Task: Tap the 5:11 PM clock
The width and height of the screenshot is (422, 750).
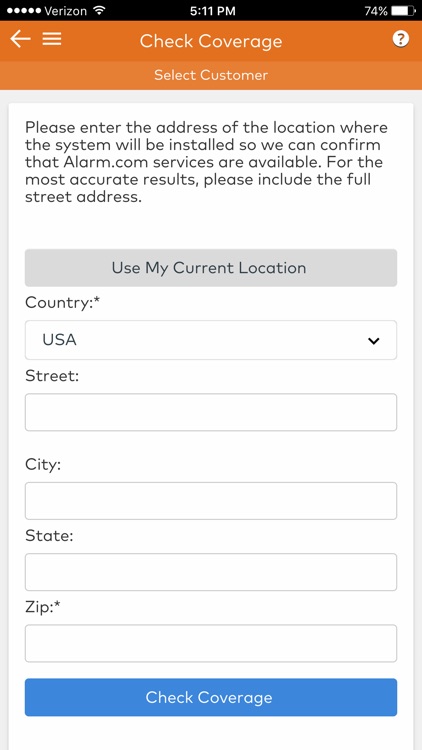Action: (x=212, y=11)
